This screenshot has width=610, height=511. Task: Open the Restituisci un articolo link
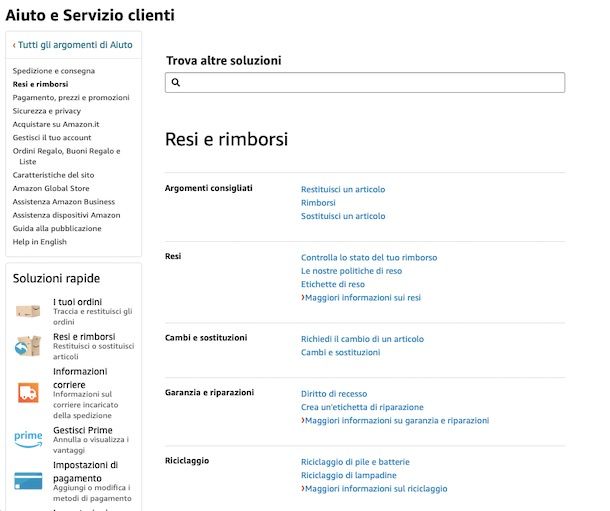[343, 189]
